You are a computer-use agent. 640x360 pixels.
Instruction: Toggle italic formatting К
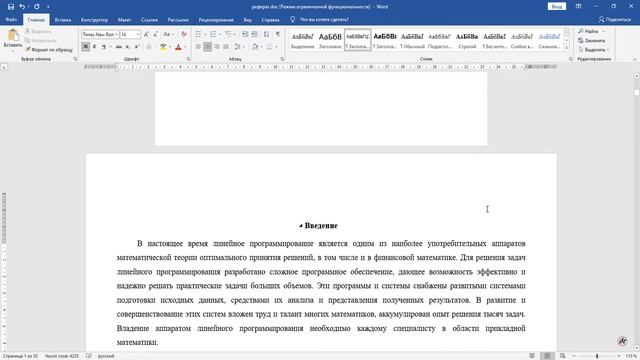pyautogui.click(x=95, y=47)
